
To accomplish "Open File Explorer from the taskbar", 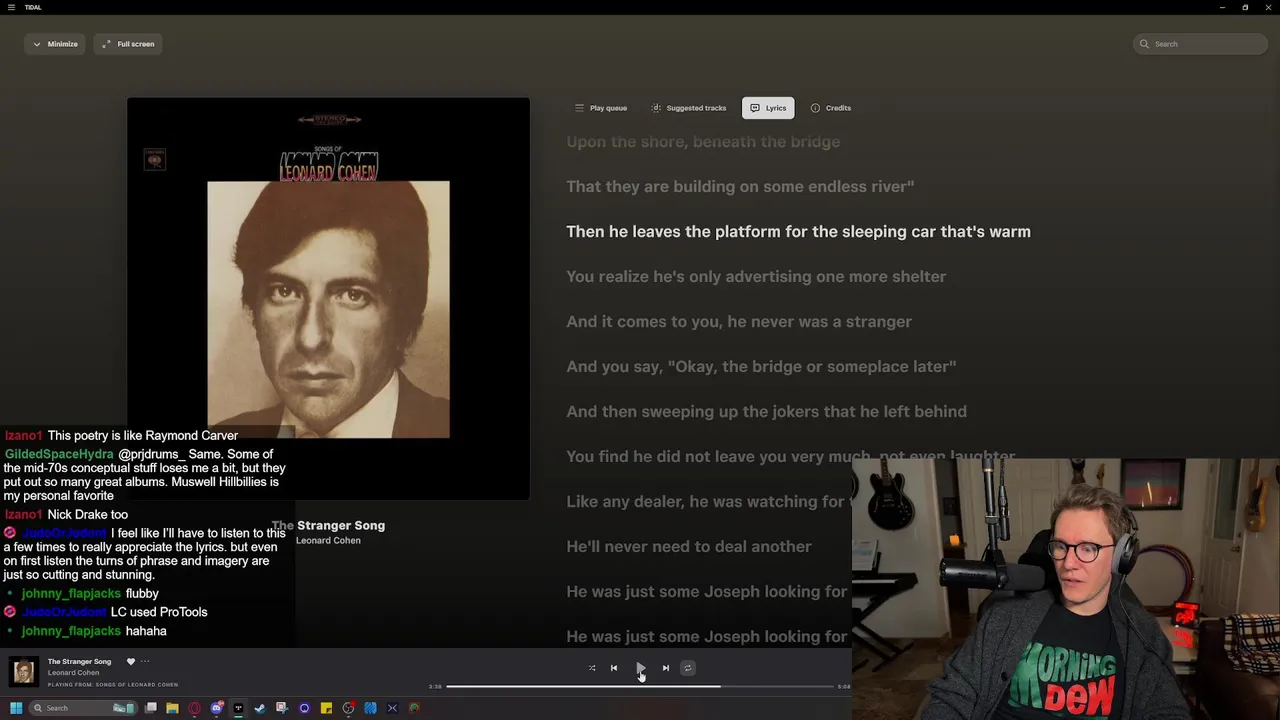I will 172,708.
